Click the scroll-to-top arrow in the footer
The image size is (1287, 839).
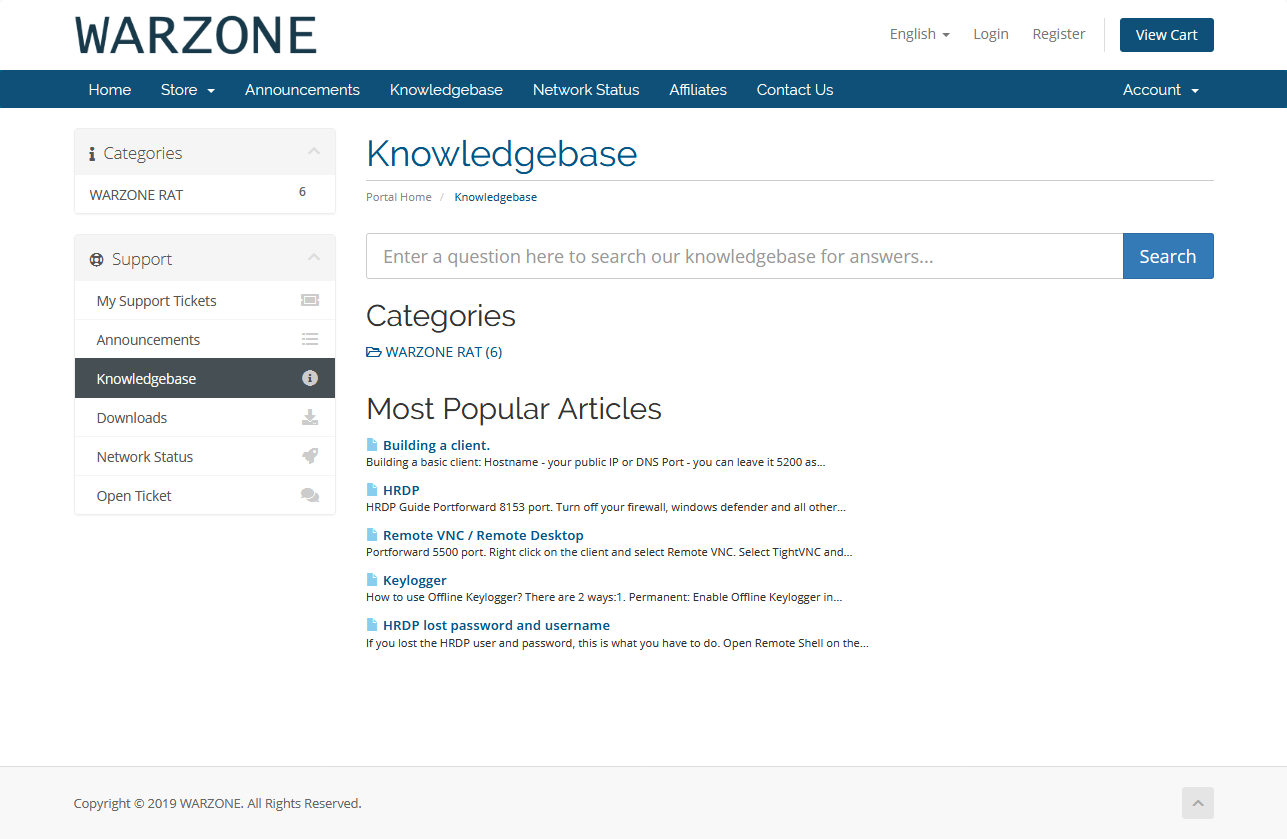coord(1197,803)
